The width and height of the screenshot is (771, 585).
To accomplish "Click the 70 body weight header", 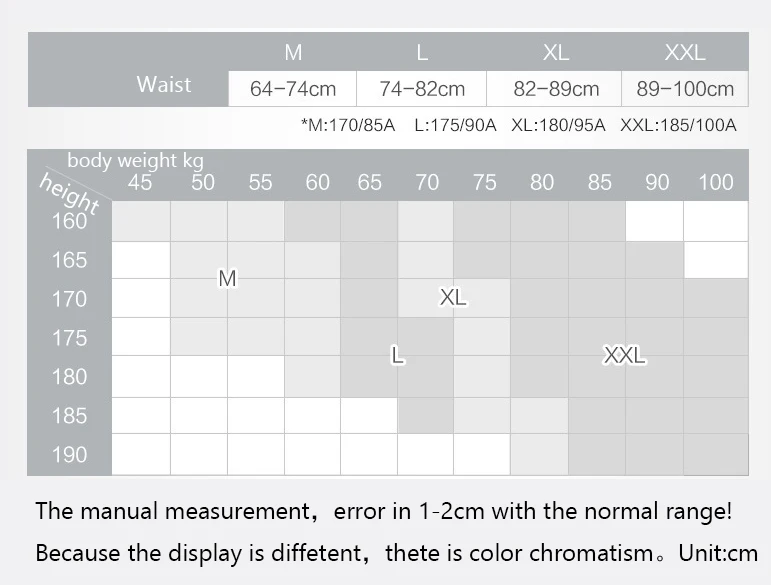I will (x=427, y=182).
